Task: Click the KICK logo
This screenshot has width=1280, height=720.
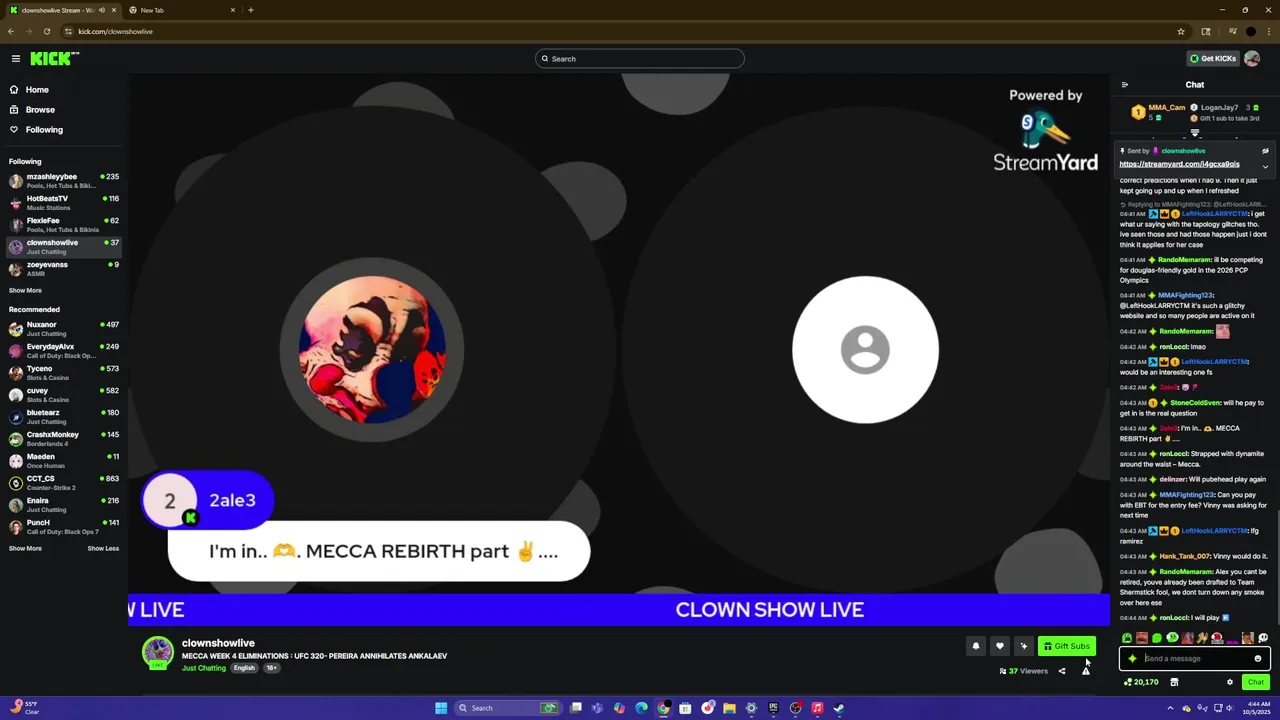Action: coord(54,59)
